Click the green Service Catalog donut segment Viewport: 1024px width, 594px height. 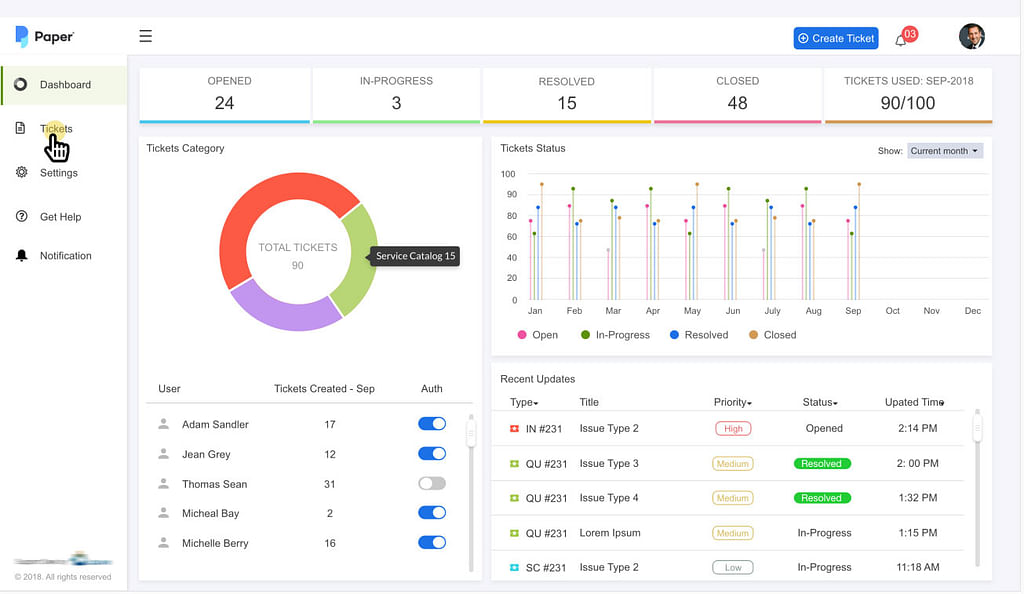pyautogui.click(x=354, y=260)
